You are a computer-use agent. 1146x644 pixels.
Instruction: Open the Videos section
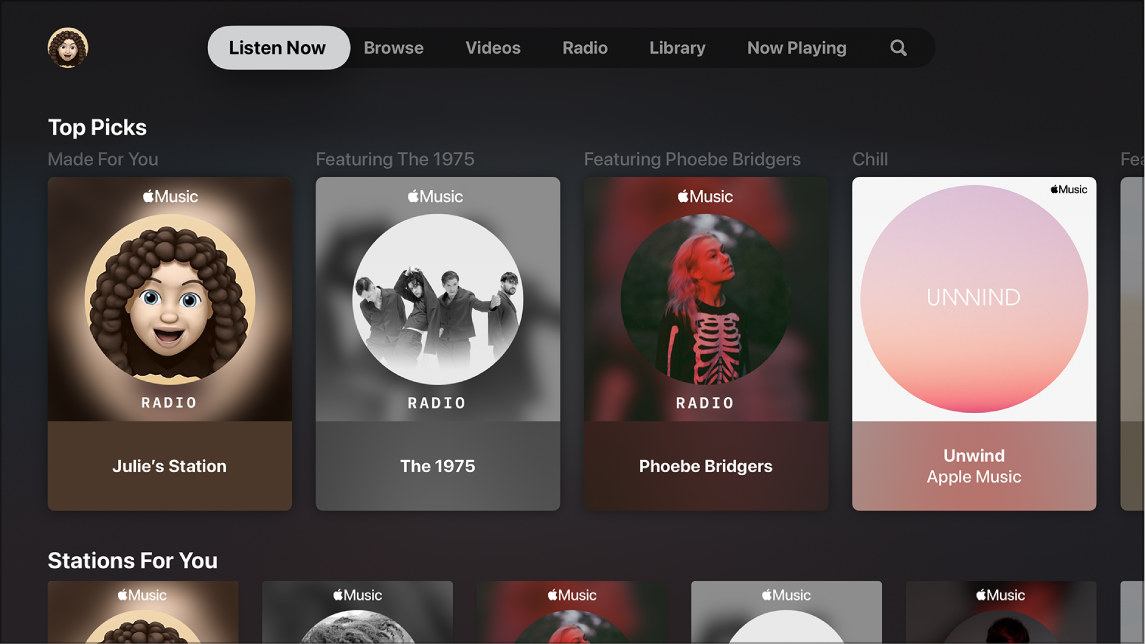click(x=492, y=47)
